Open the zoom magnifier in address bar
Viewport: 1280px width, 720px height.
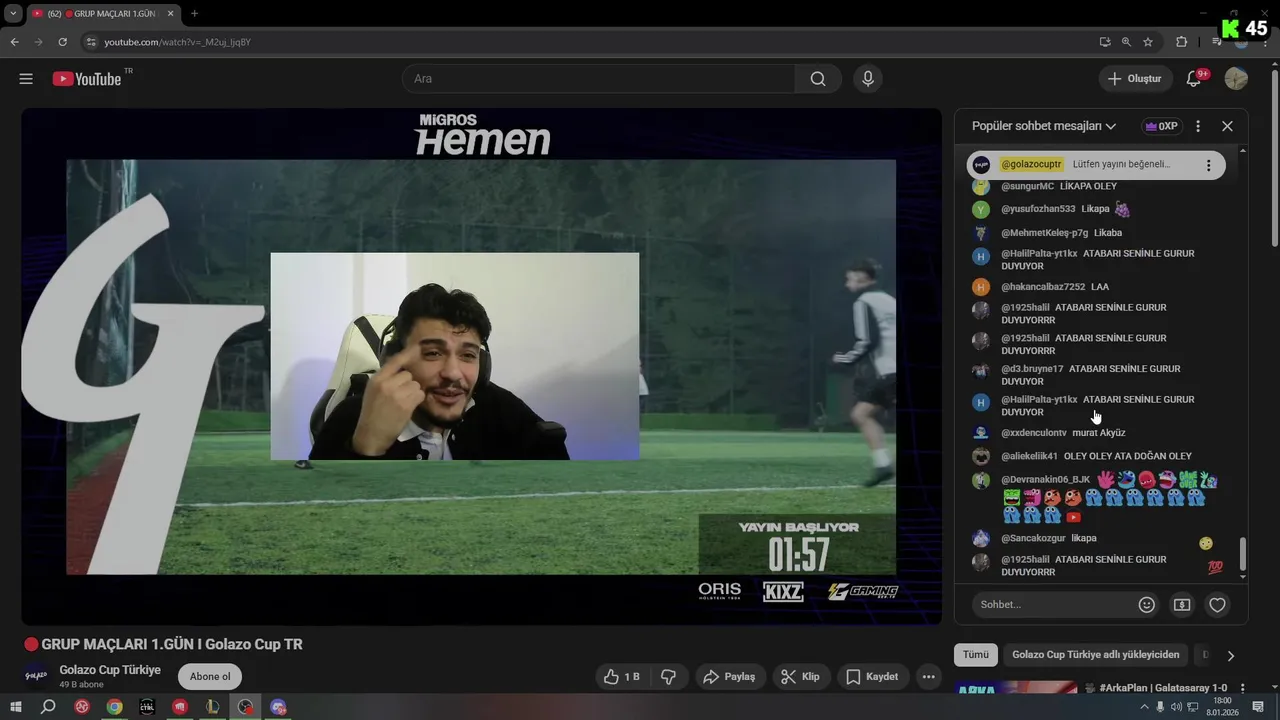point(1126,42)
